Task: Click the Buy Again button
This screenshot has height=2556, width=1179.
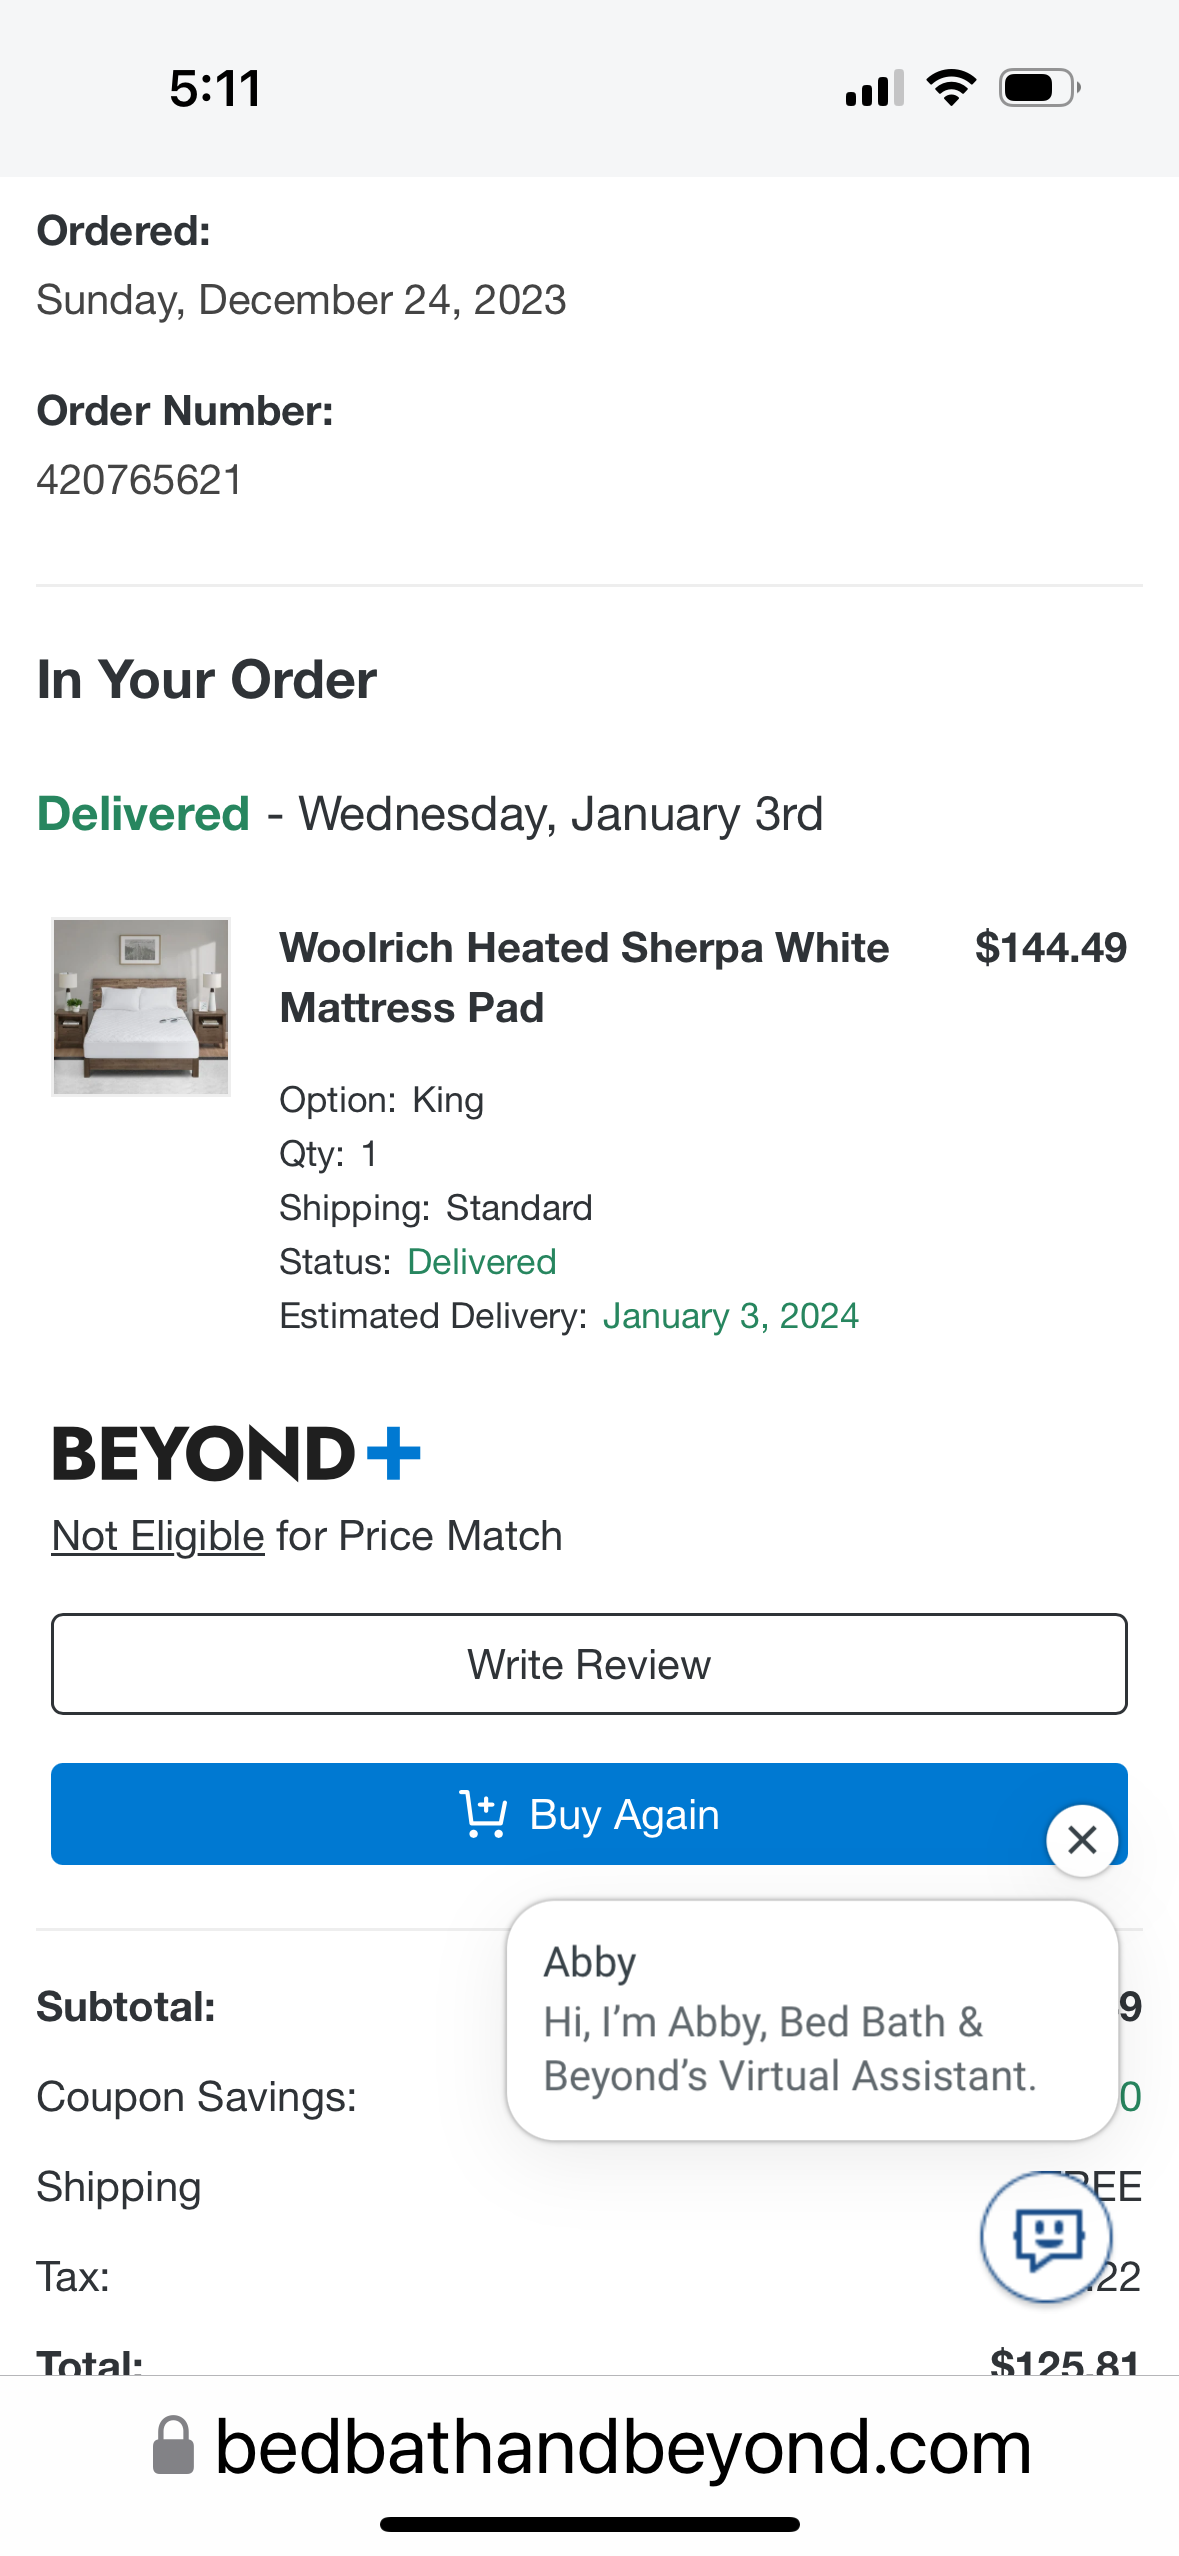Action: 589,1814
